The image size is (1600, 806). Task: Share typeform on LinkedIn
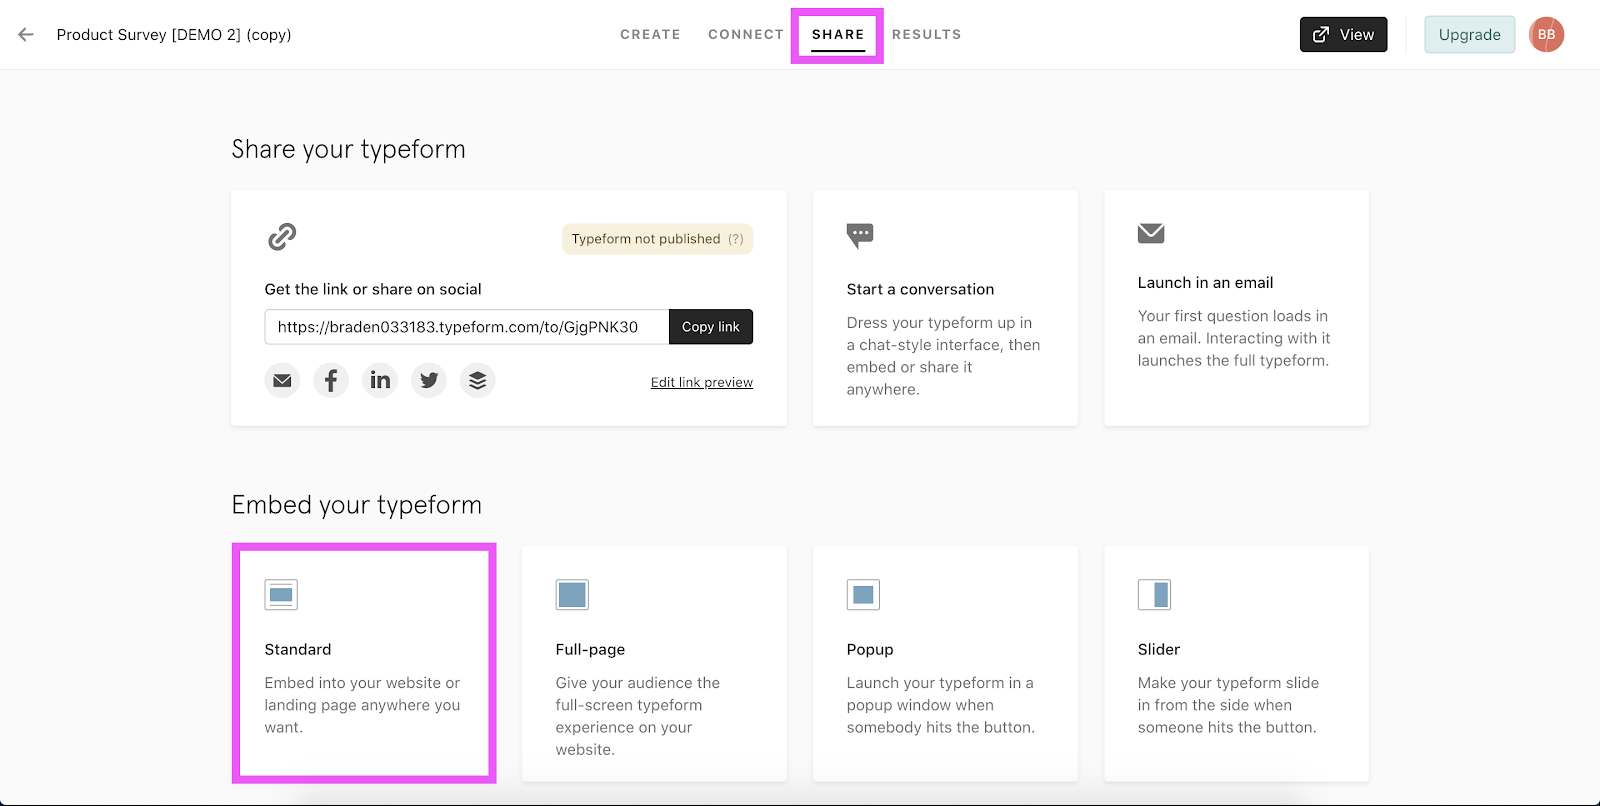(380, 381)
